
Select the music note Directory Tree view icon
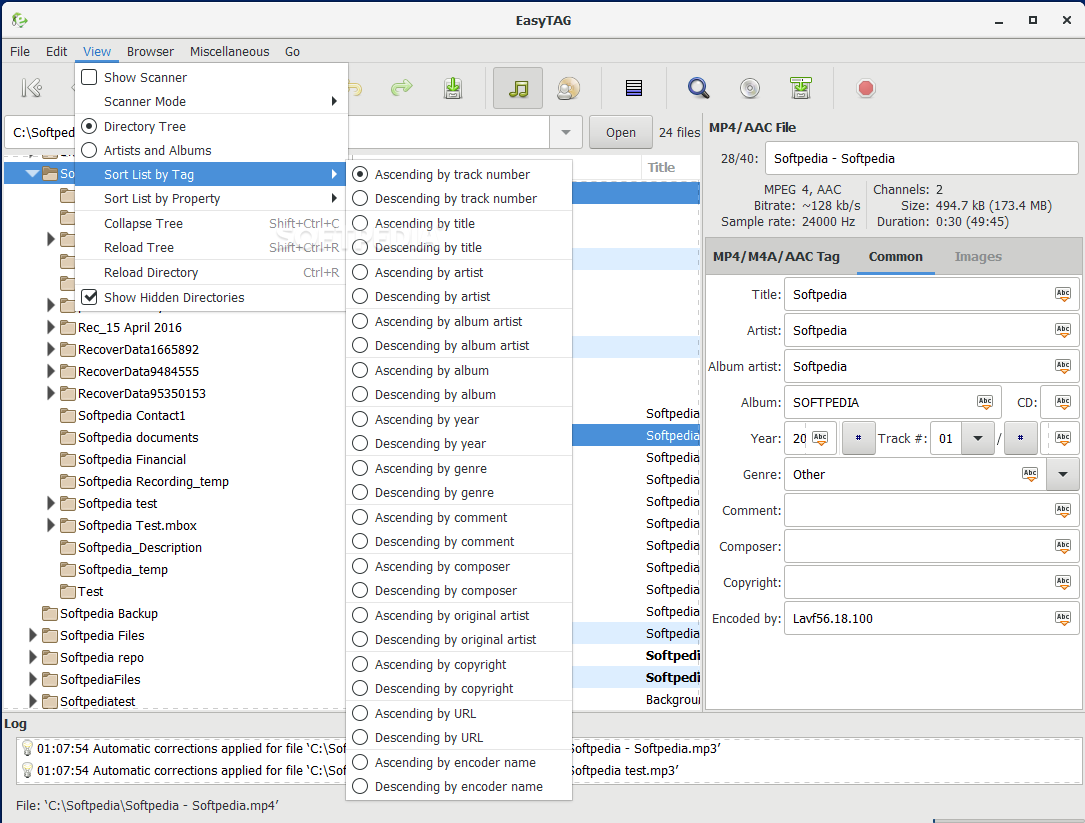(518, 88)
